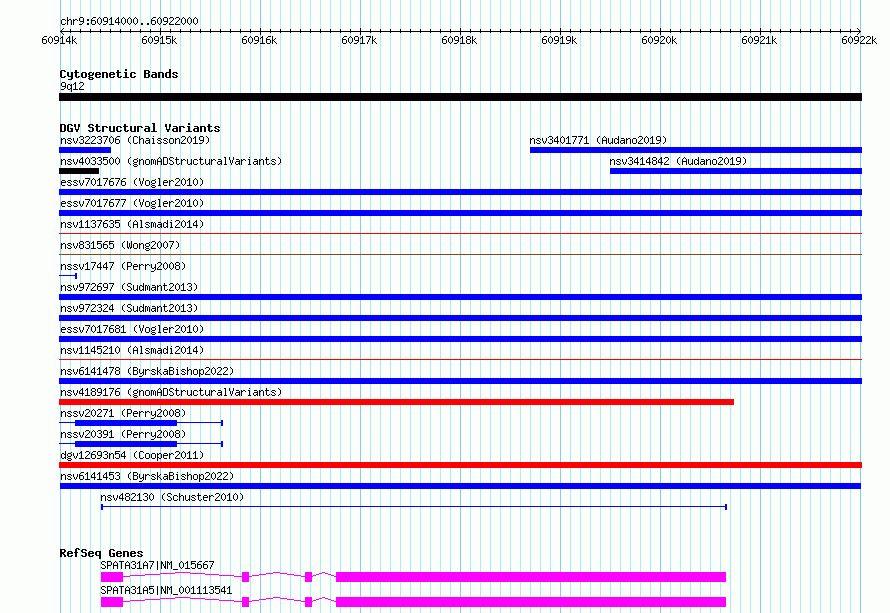Click the large last exon of SPATA31A7
This screenshot has width=890, height=613.
tap(531, 577)
